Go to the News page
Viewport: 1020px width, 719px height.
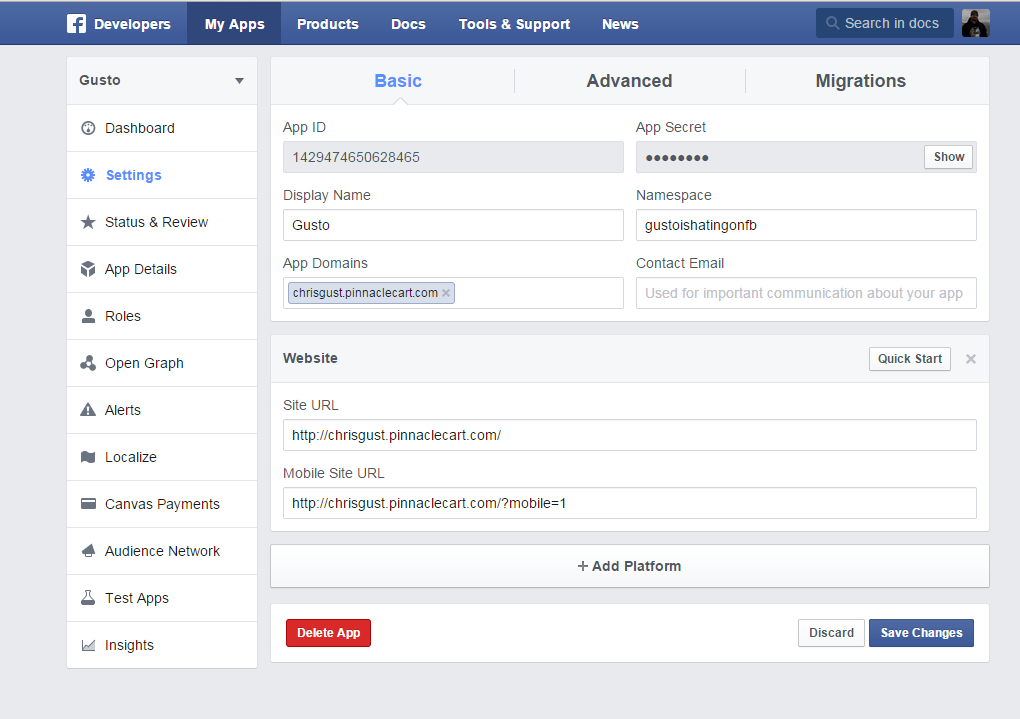[x=620, y=24]
